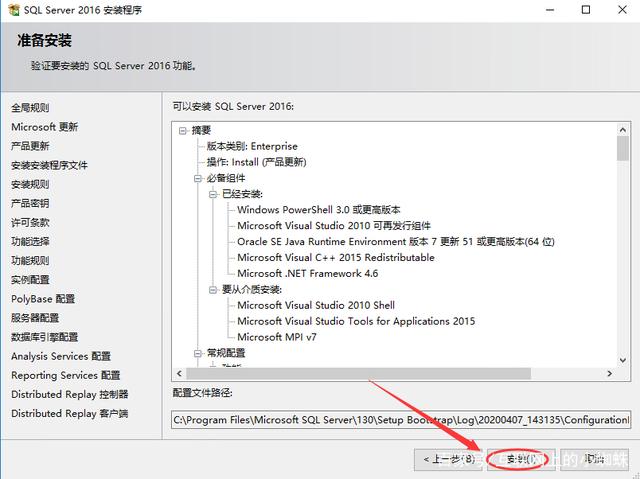Click the SQL Server setup title icon
The image size is (640, 479).
click(x=13, y=10)
